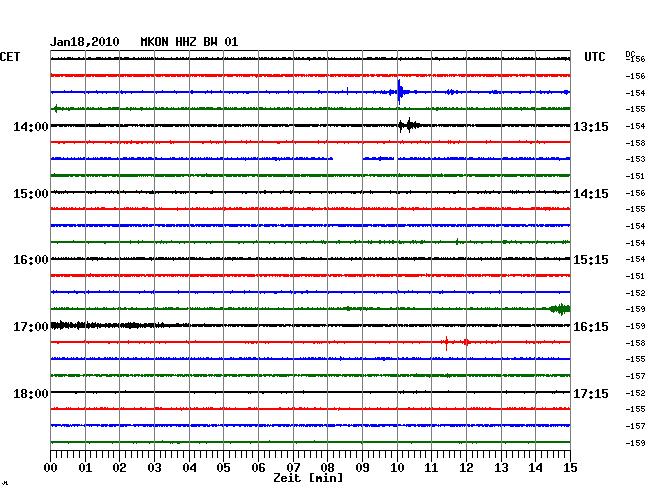Click the Zeit [min] axis title
Image resolution: width=650 pixels, height=494 pixels.
[308, 478]
